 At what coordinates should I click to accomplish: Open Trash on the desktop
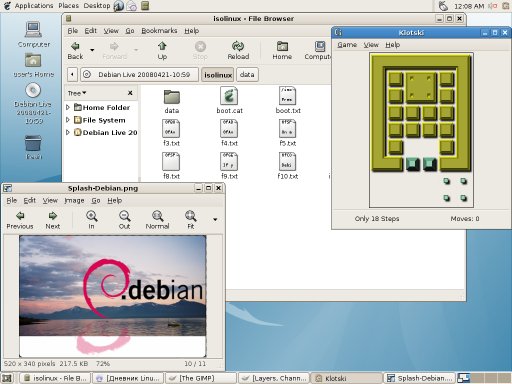(34, 147)
